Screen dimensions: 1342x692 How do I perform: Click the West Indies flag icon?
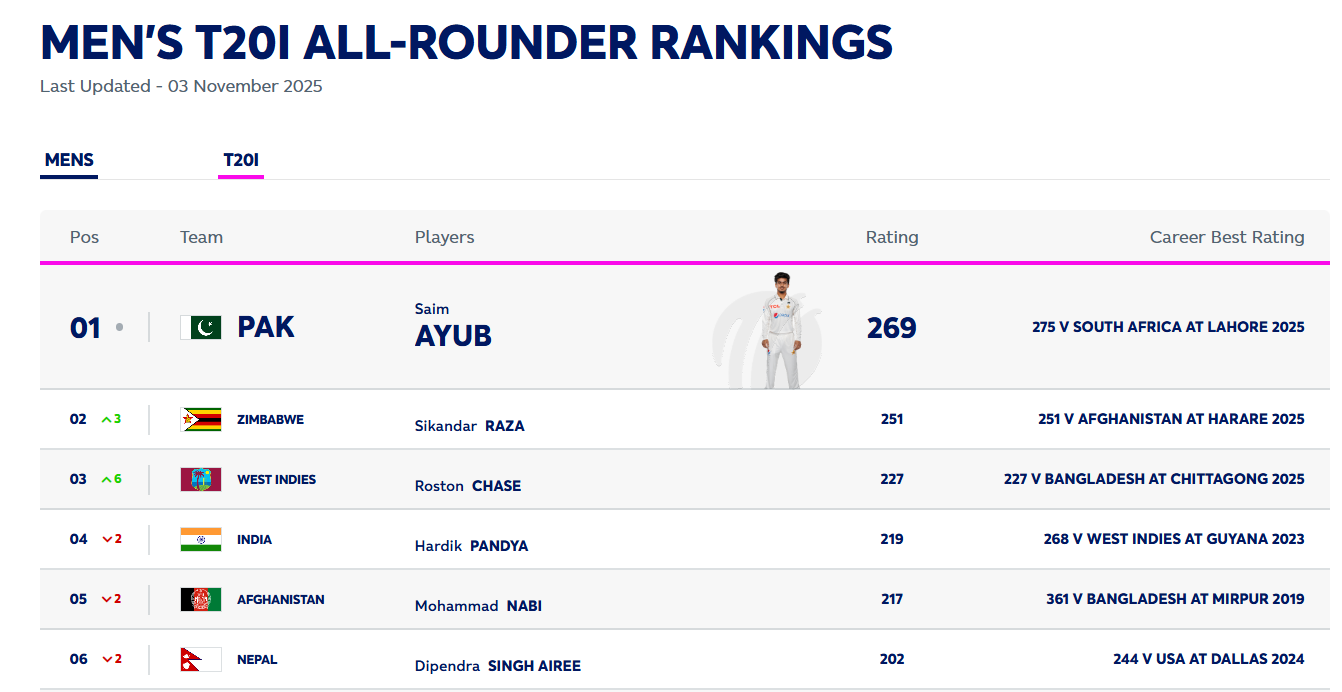(x=200, y=479)
